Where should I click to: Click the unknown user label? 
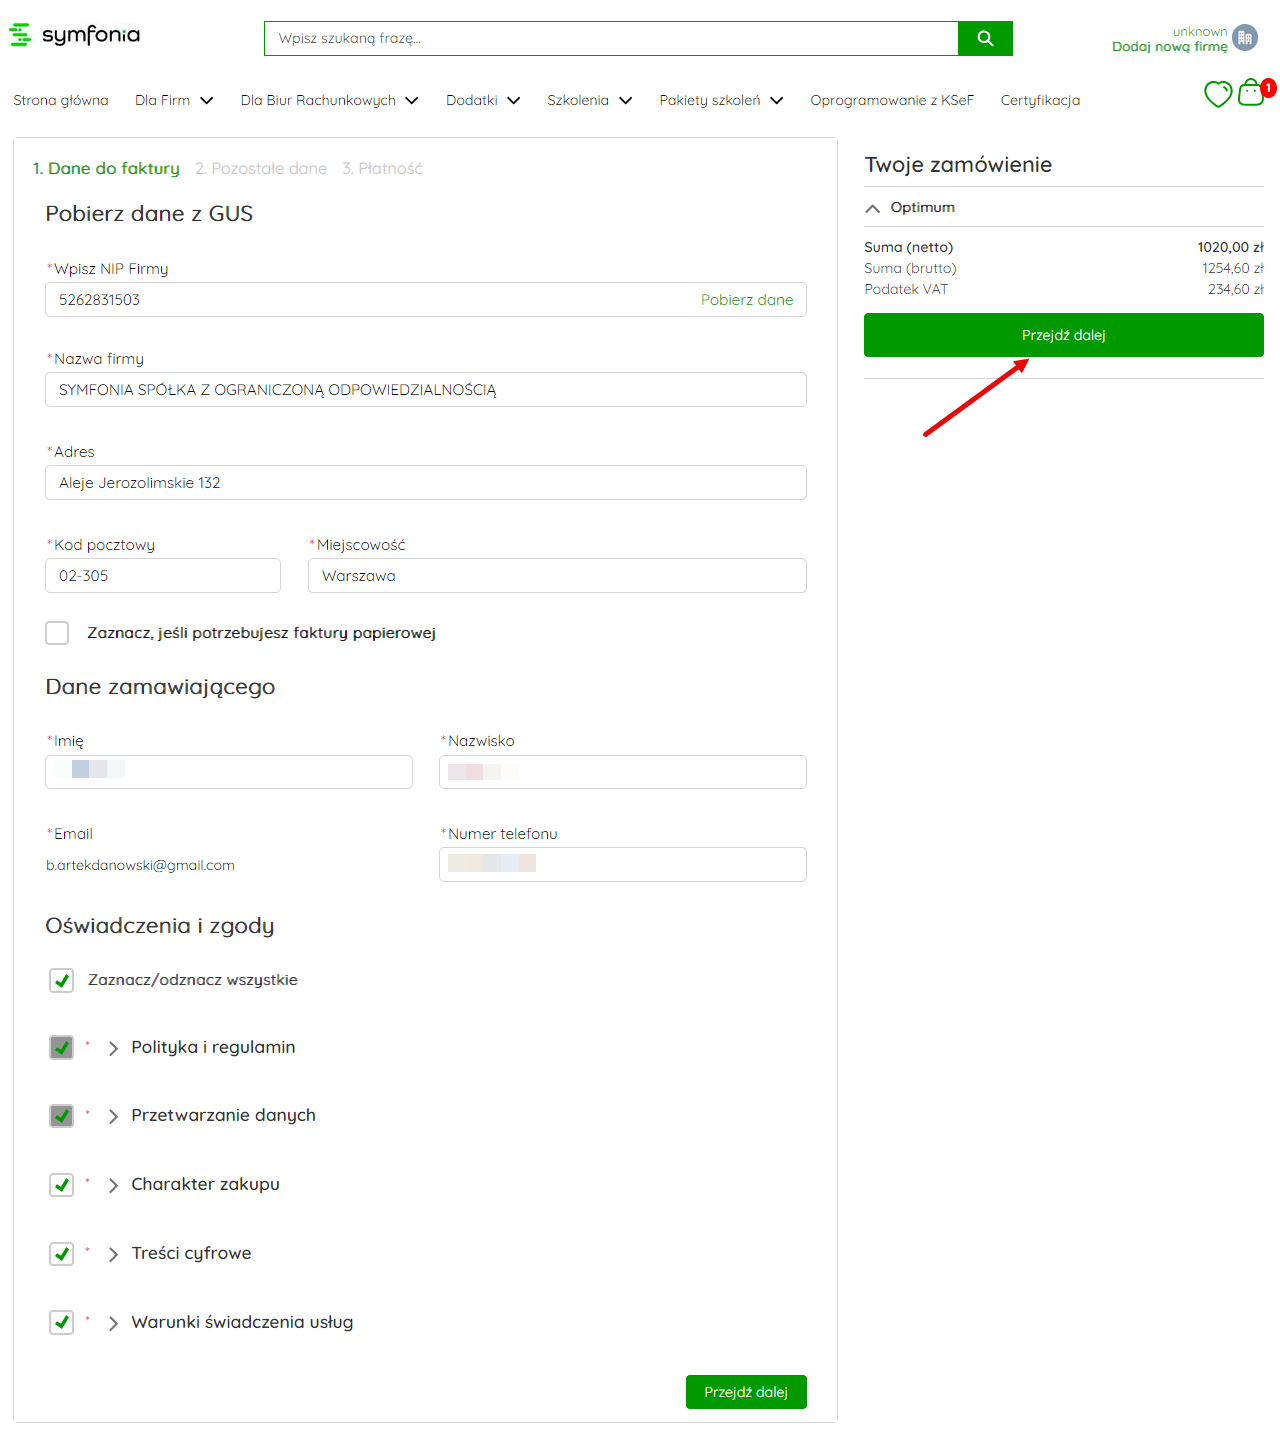[1199, 31]
